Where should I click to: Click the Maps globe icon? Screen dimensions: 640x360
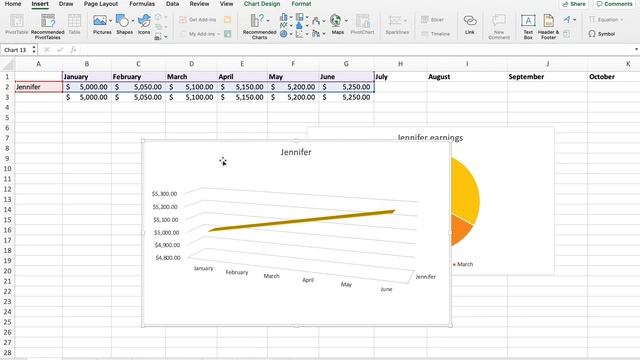pyautogui.click(x=336, y=20)
